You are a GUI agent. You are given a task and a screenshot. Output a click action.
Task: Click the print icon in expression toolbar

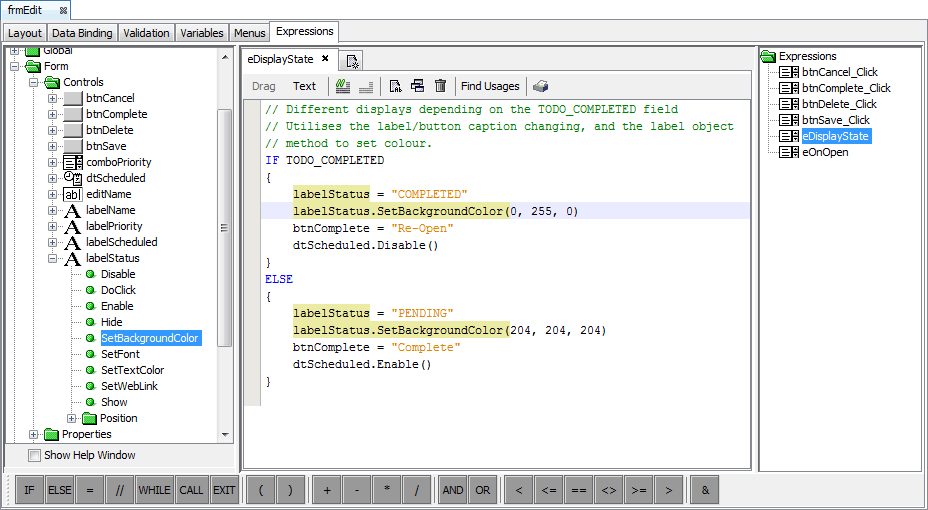point(540,86)
